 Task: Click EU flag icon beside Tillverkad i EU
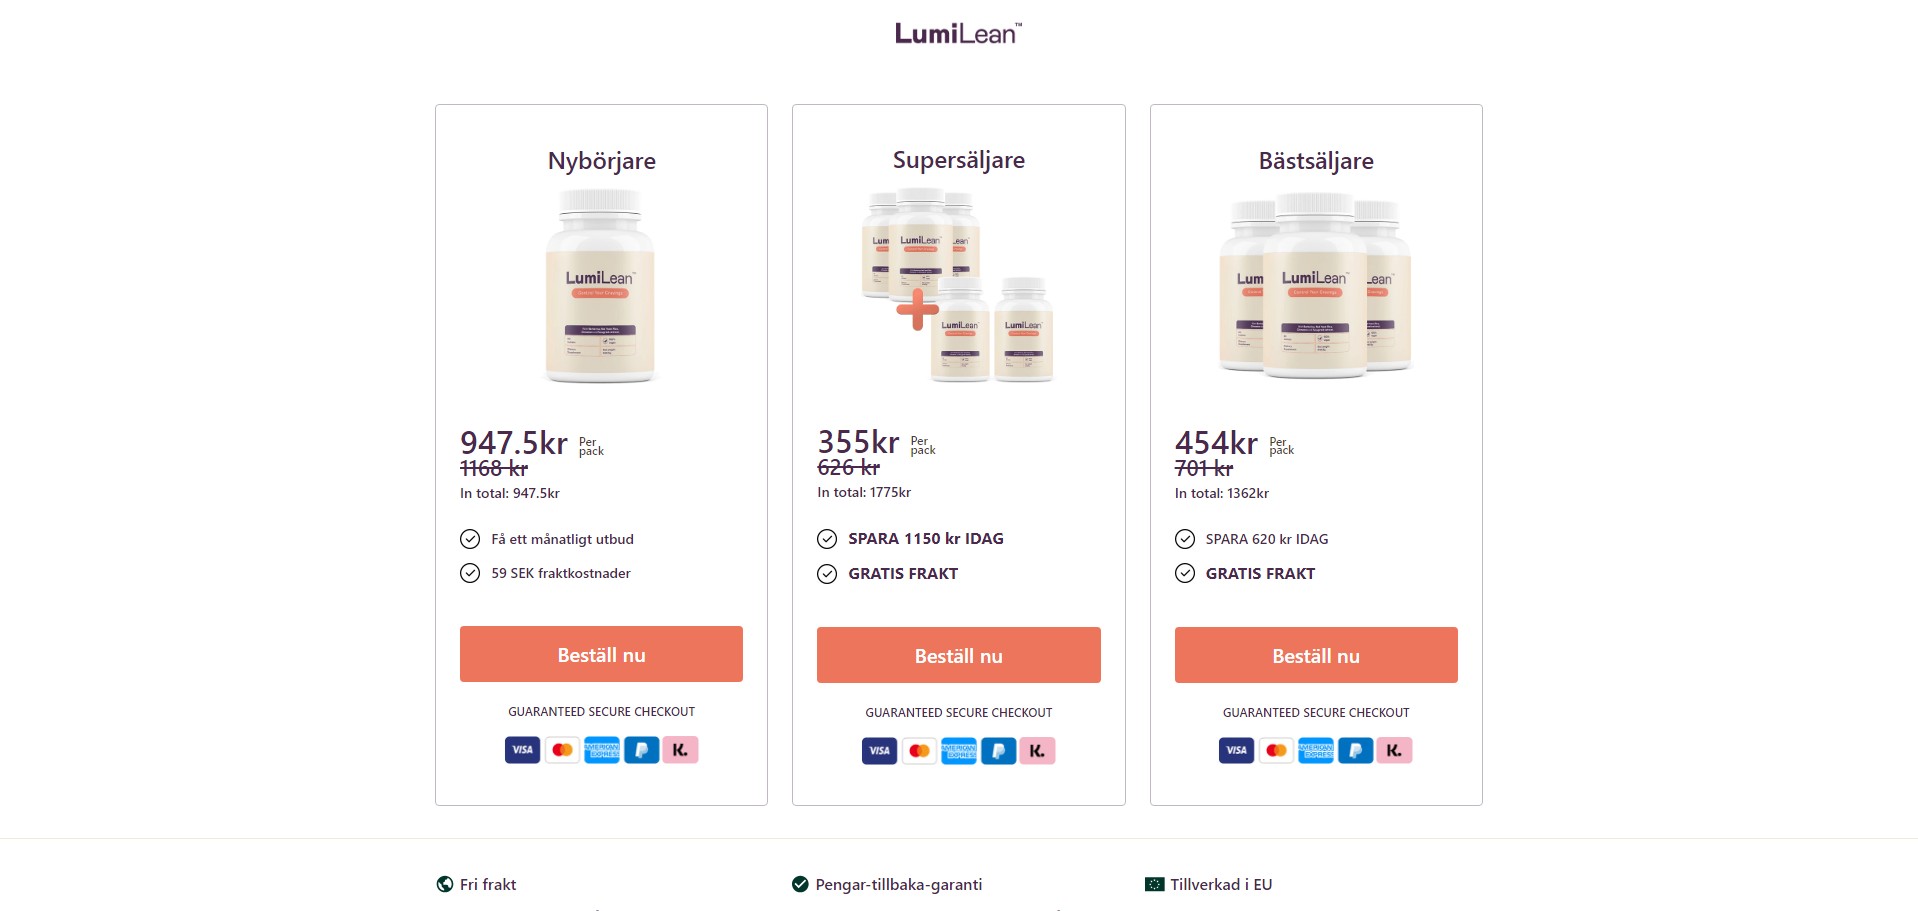(1154, 884)
